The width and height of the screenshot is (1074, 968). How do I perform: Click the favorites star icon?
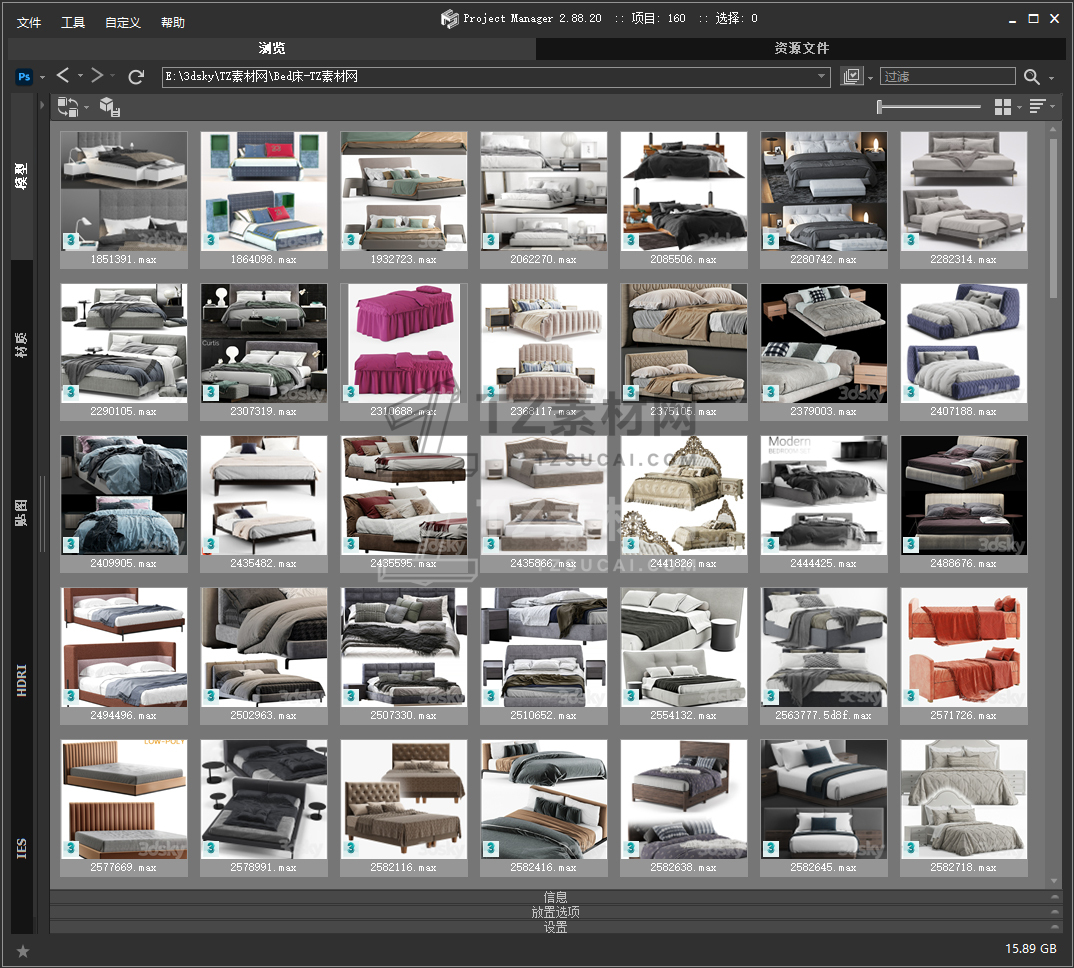tap(23, 951)
